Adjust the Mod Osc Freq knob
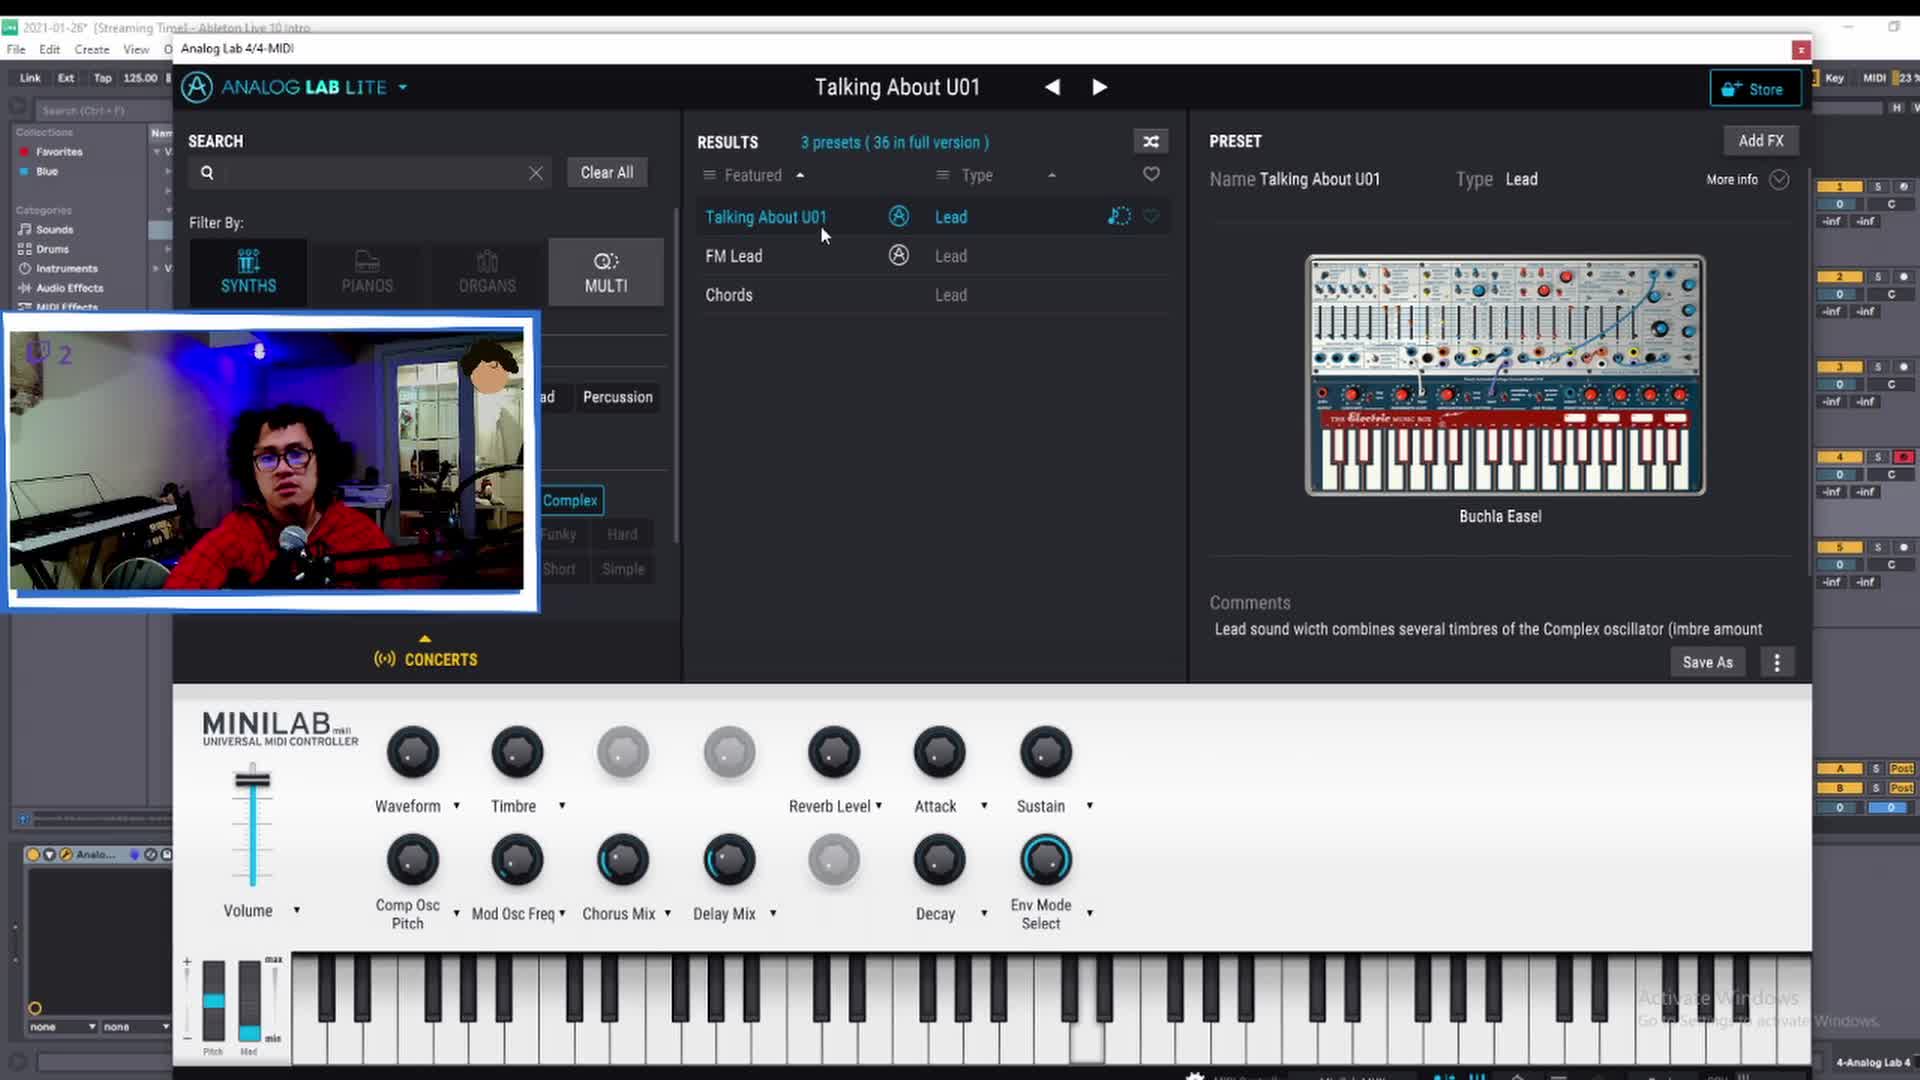Image resolution: width=1920 pixels, height=1080 pixels. [x=517, y=860]
